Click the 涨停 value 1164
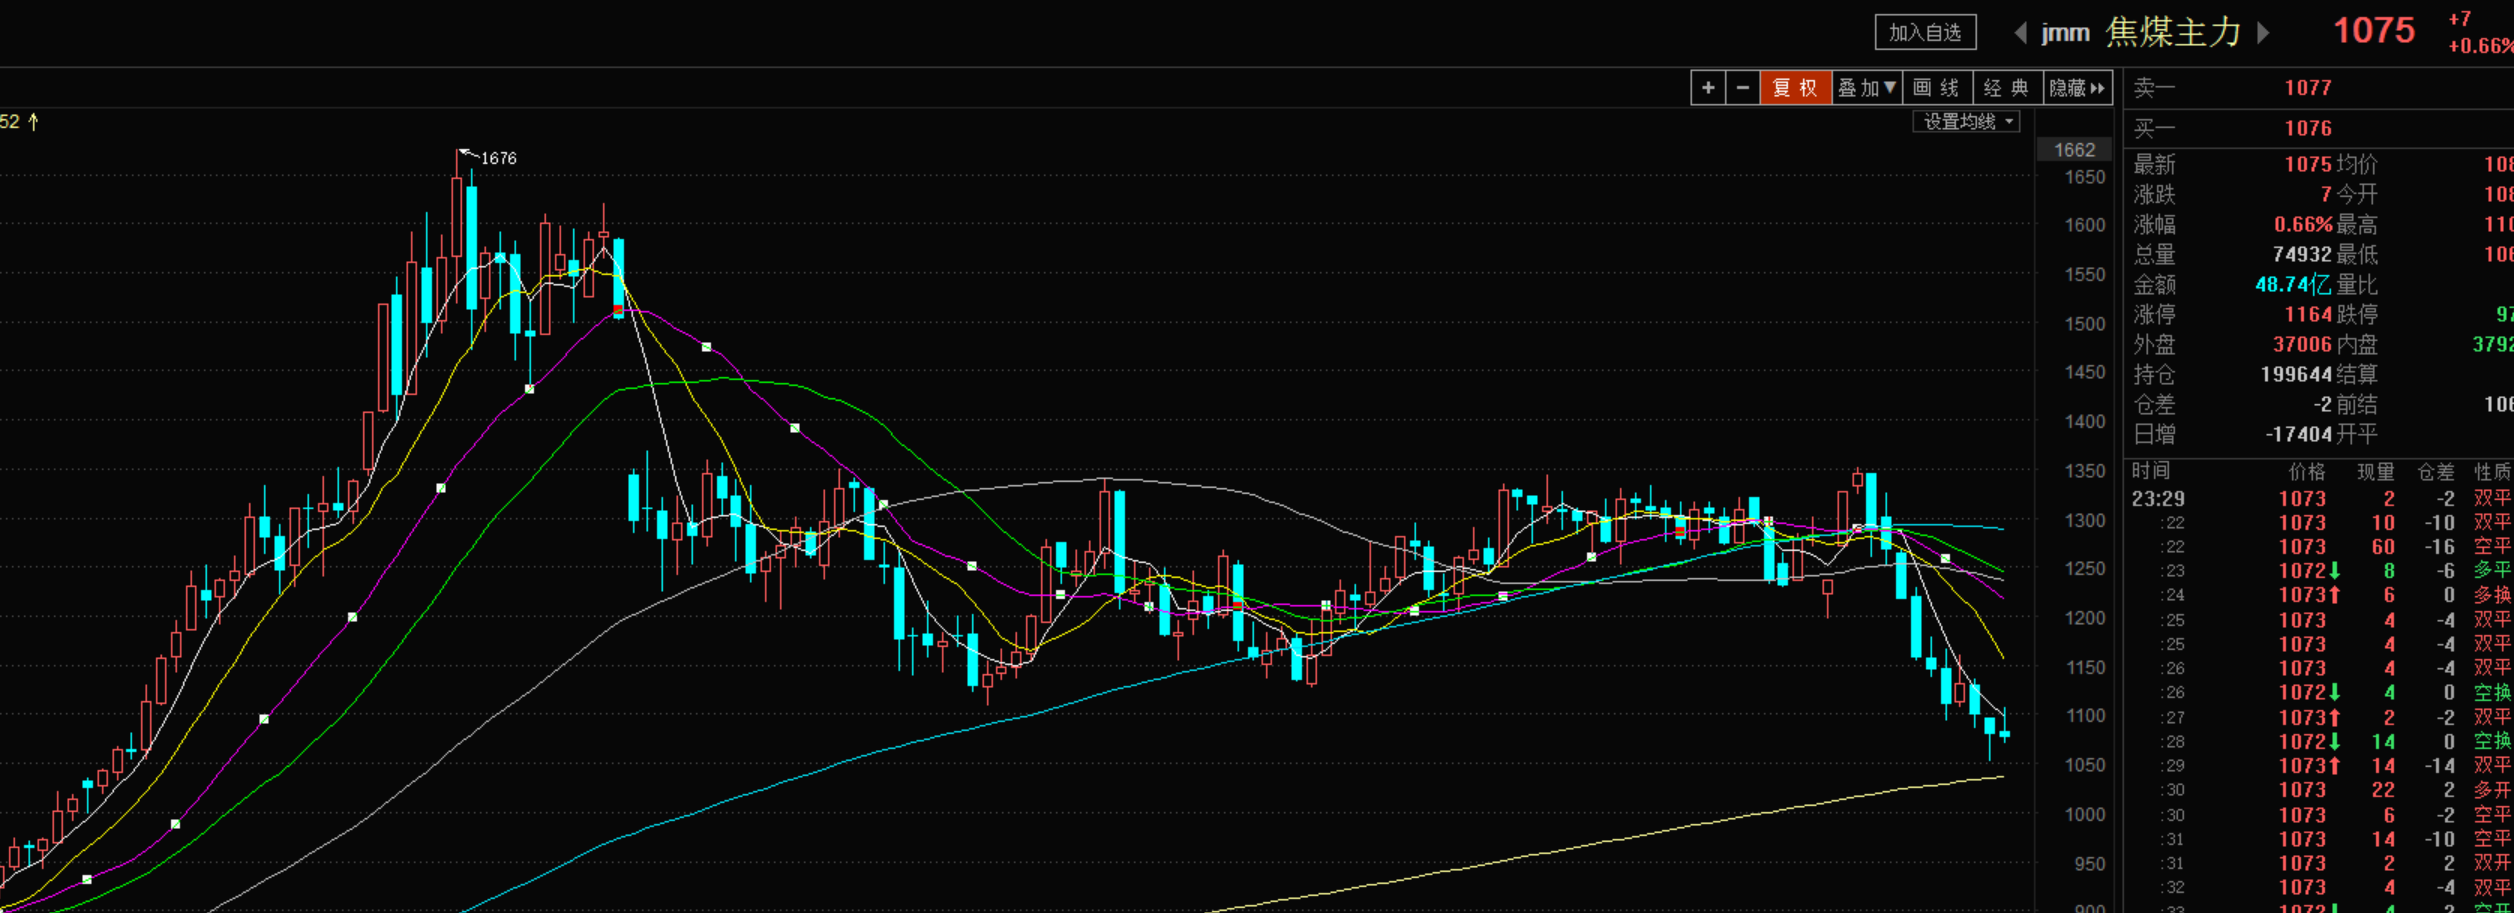Viewport: 2514px width, 913px height. (2308, 314)
